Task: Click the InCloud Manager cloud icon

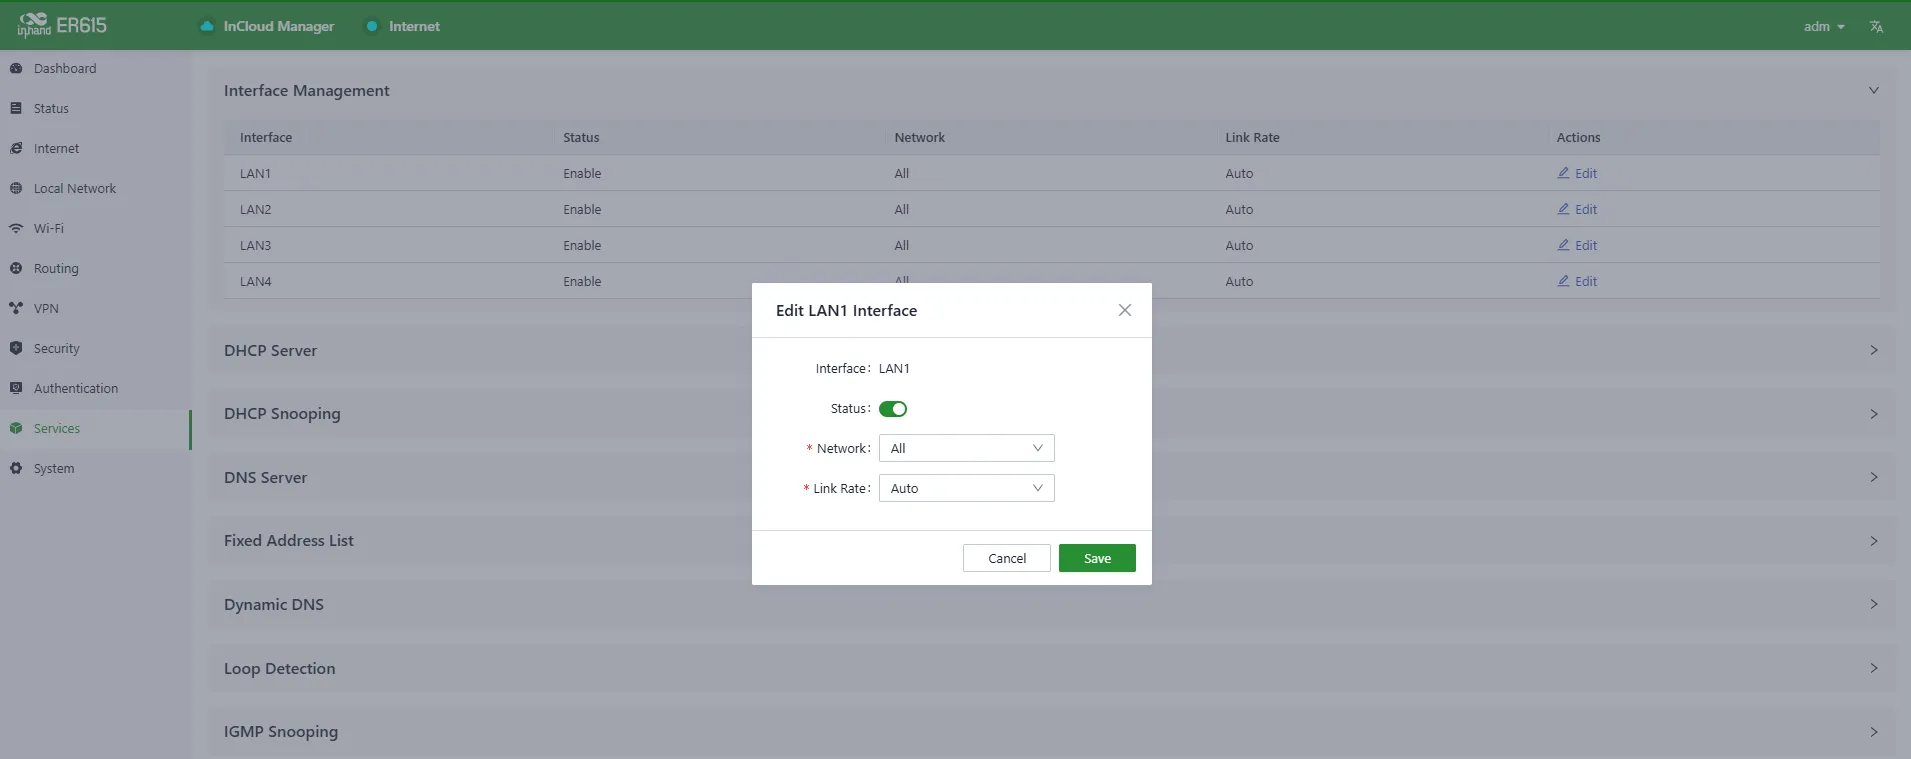Action: tap(207, 26)
